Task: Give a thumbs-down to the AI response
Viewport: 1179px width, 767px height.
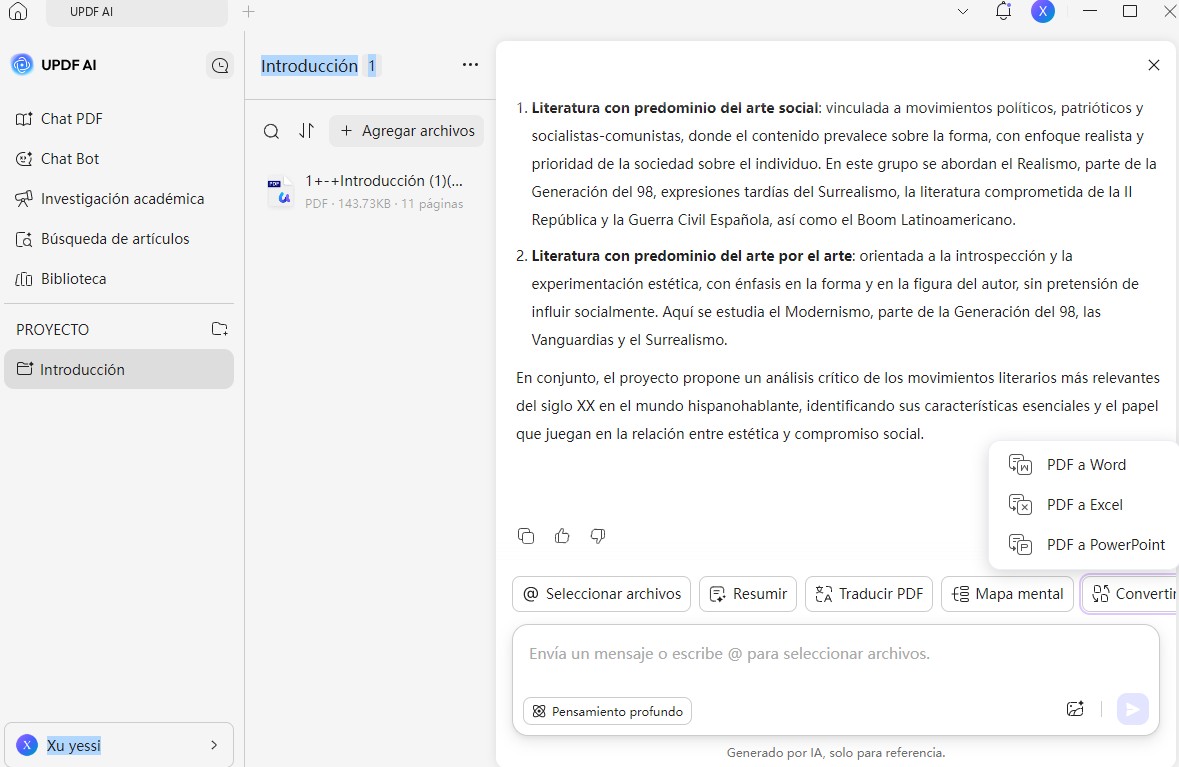Action: 597,536
